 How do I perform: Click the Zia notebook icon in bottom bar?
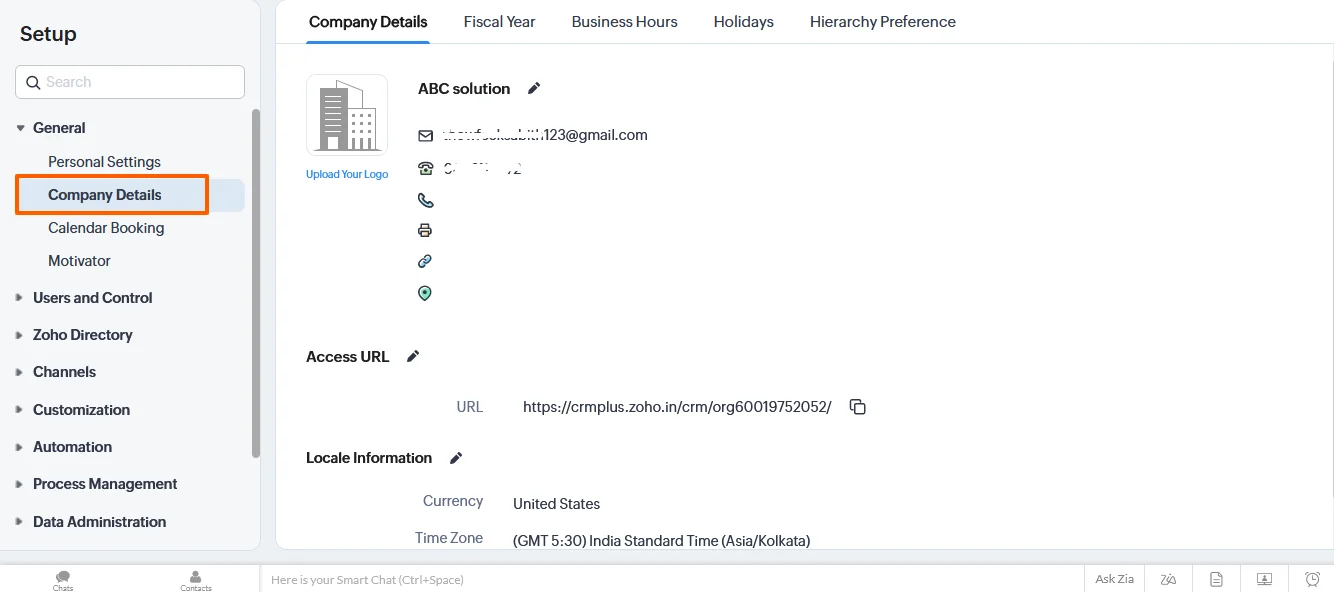tap(1168, 579)
